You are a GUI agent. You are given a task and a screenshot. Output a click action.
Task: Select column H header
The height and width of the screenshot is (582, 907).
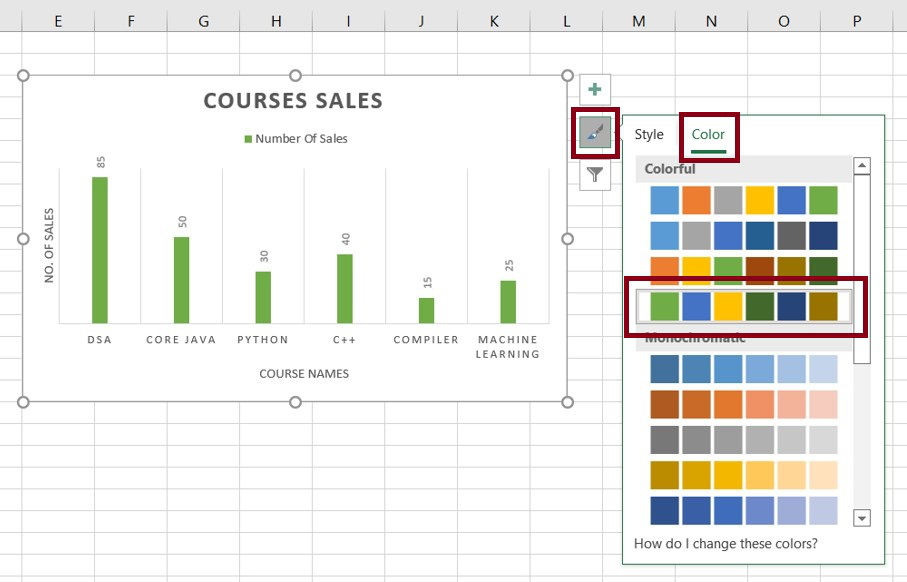click(276, 21)
